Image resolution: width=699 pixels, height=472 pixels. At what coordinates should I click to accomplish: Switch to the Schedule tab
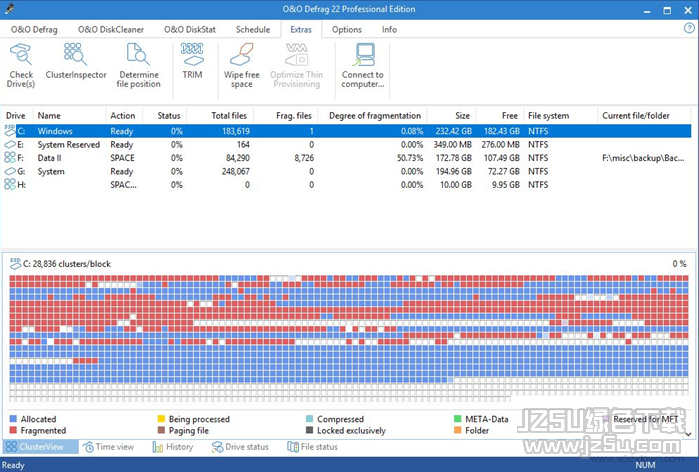pyautogui.click(x=253, y=29)
